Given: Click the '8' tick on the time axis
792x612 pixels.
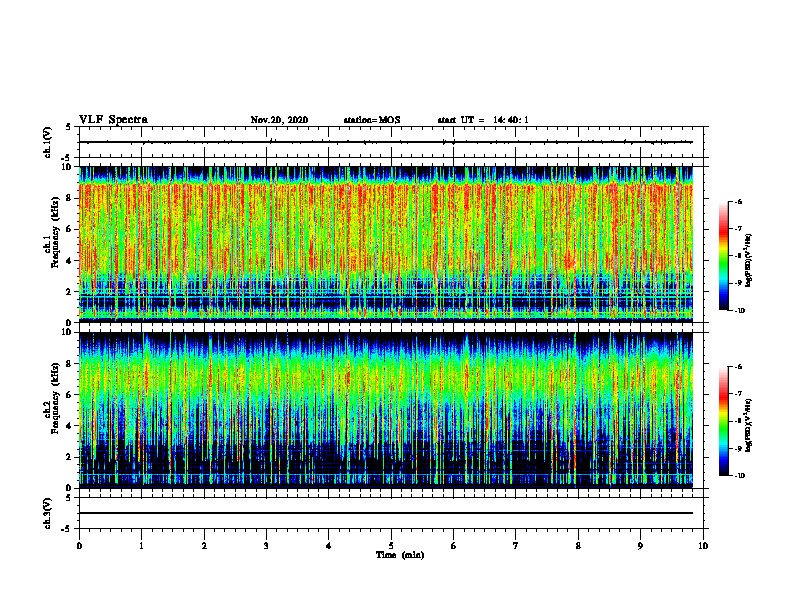Looking at the screenshot, I should pos(578,546).
